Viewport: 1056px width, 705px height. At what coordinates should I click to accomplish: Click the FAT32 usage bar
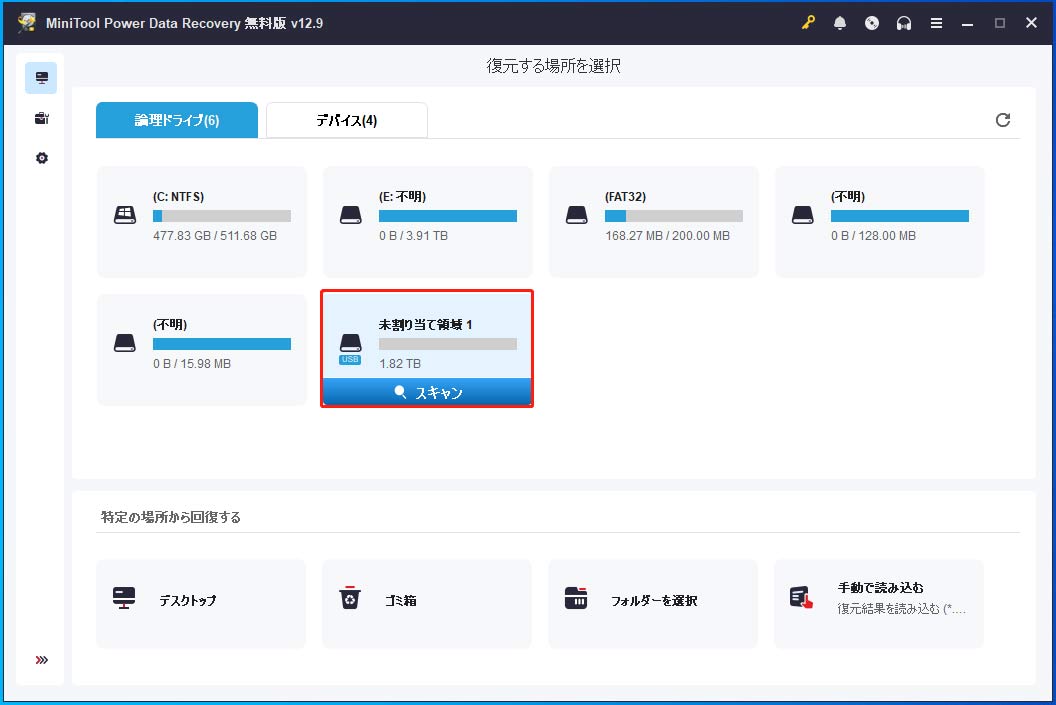[673, 216]
